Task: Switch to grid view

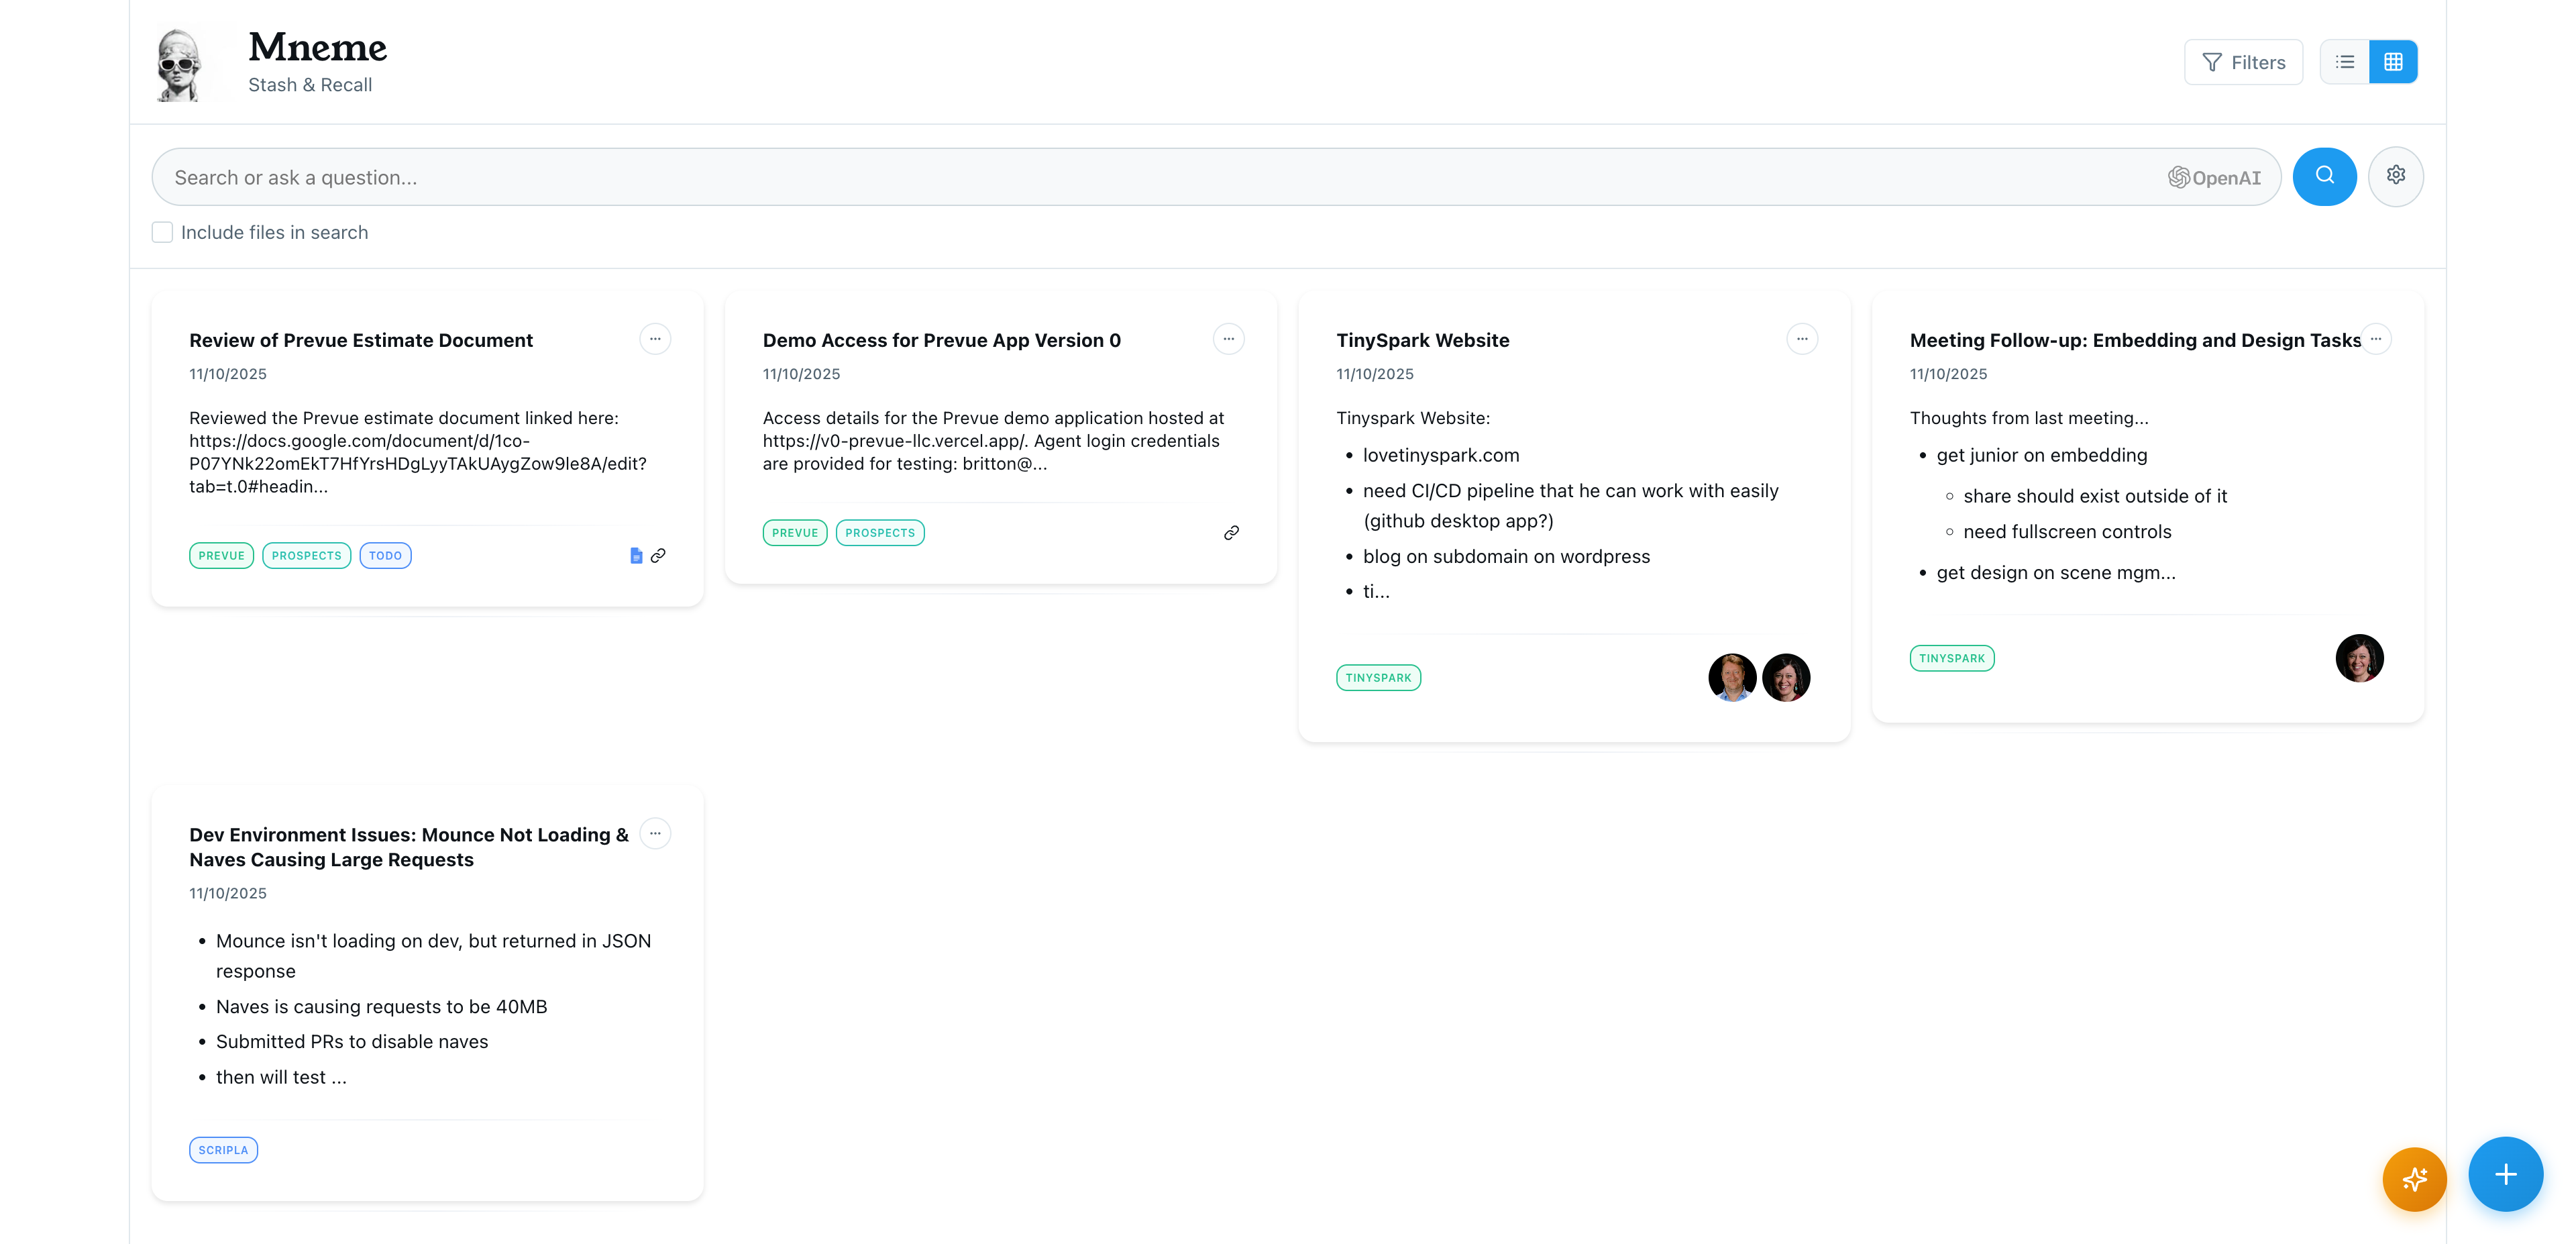Action: click(x=2393, y=62)
